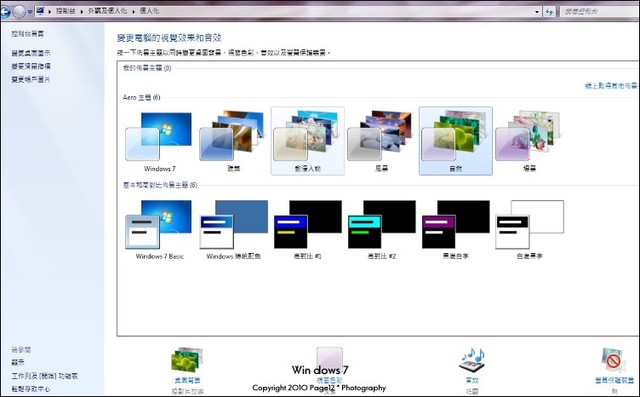Click the back navigation arrow button

point(5,12)
